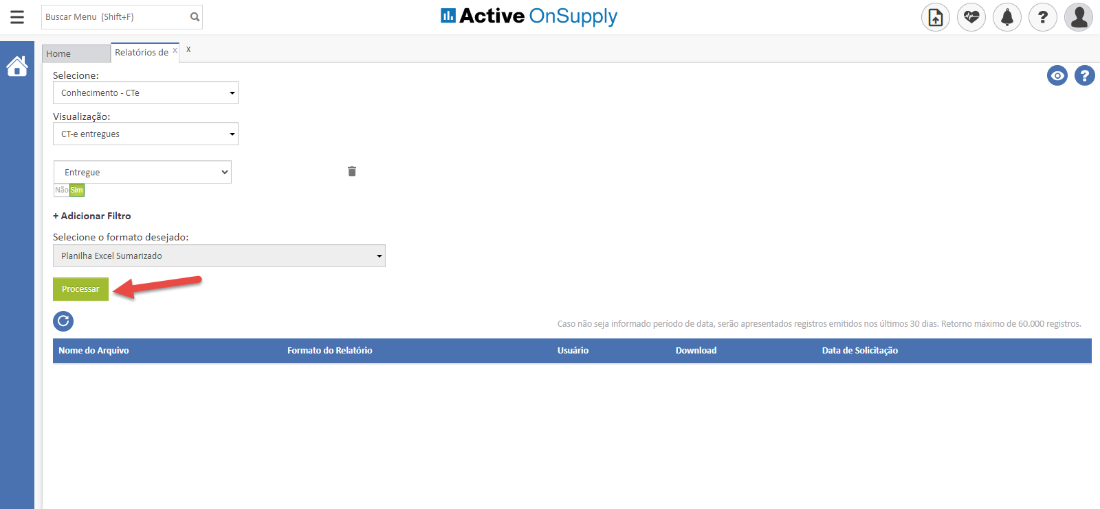Click the Visualização: label

(82, 116)
